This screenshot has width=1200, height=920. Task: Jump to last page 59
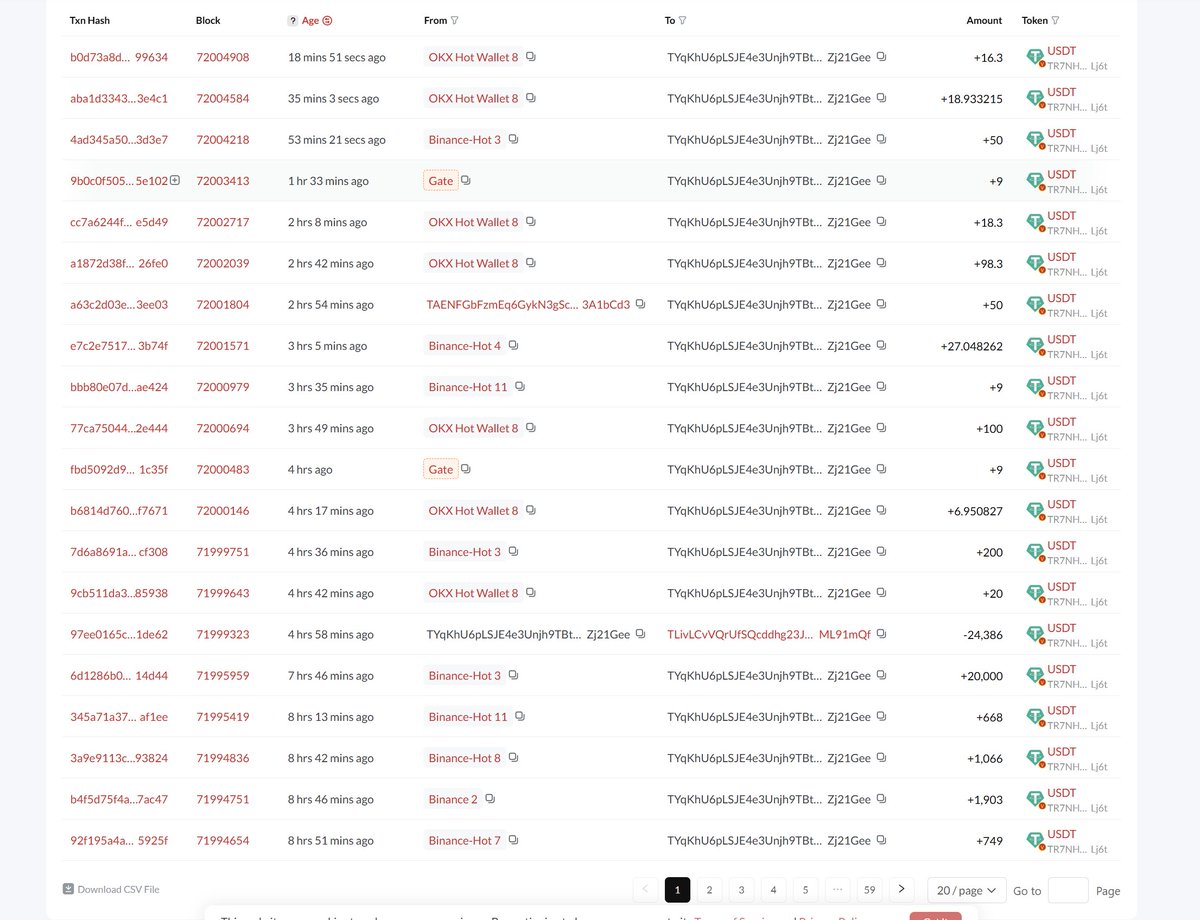869,890
